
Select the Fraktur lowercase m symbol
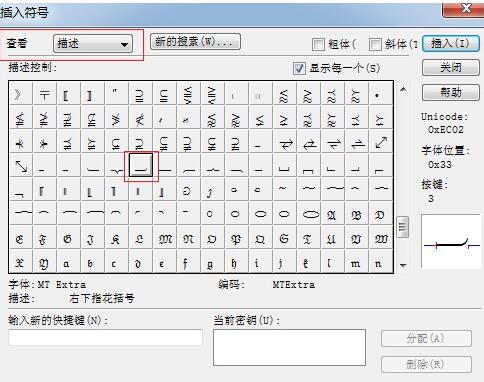click(356, 262)
